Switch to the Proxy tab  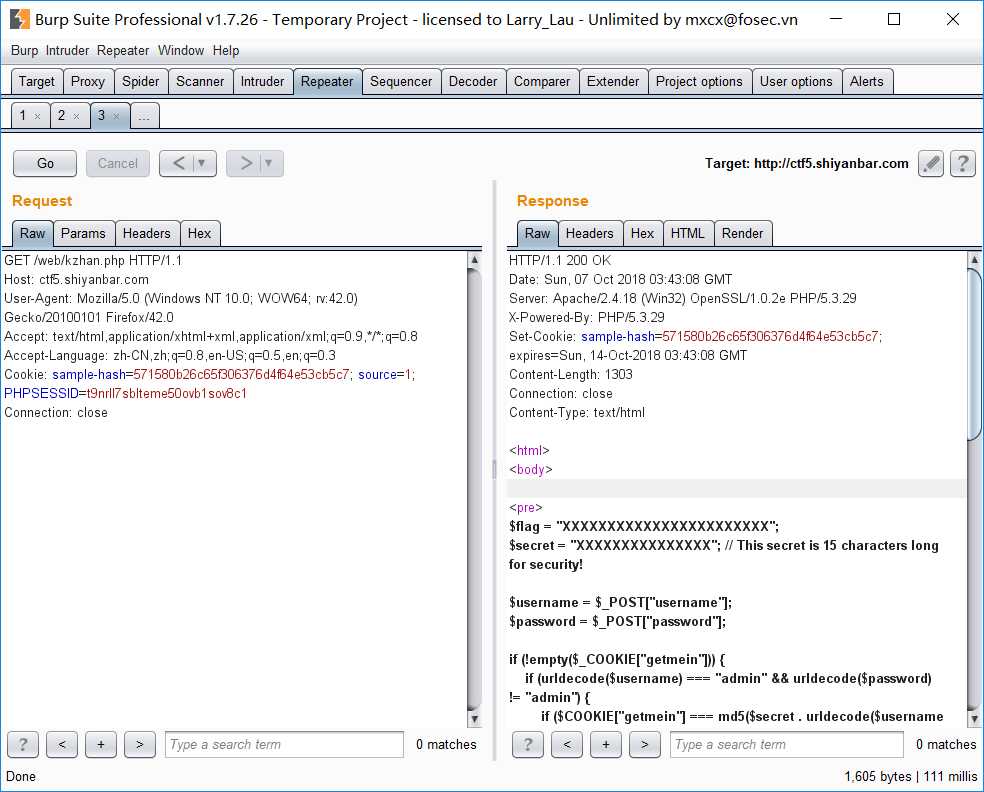click(x=88, y=82)
